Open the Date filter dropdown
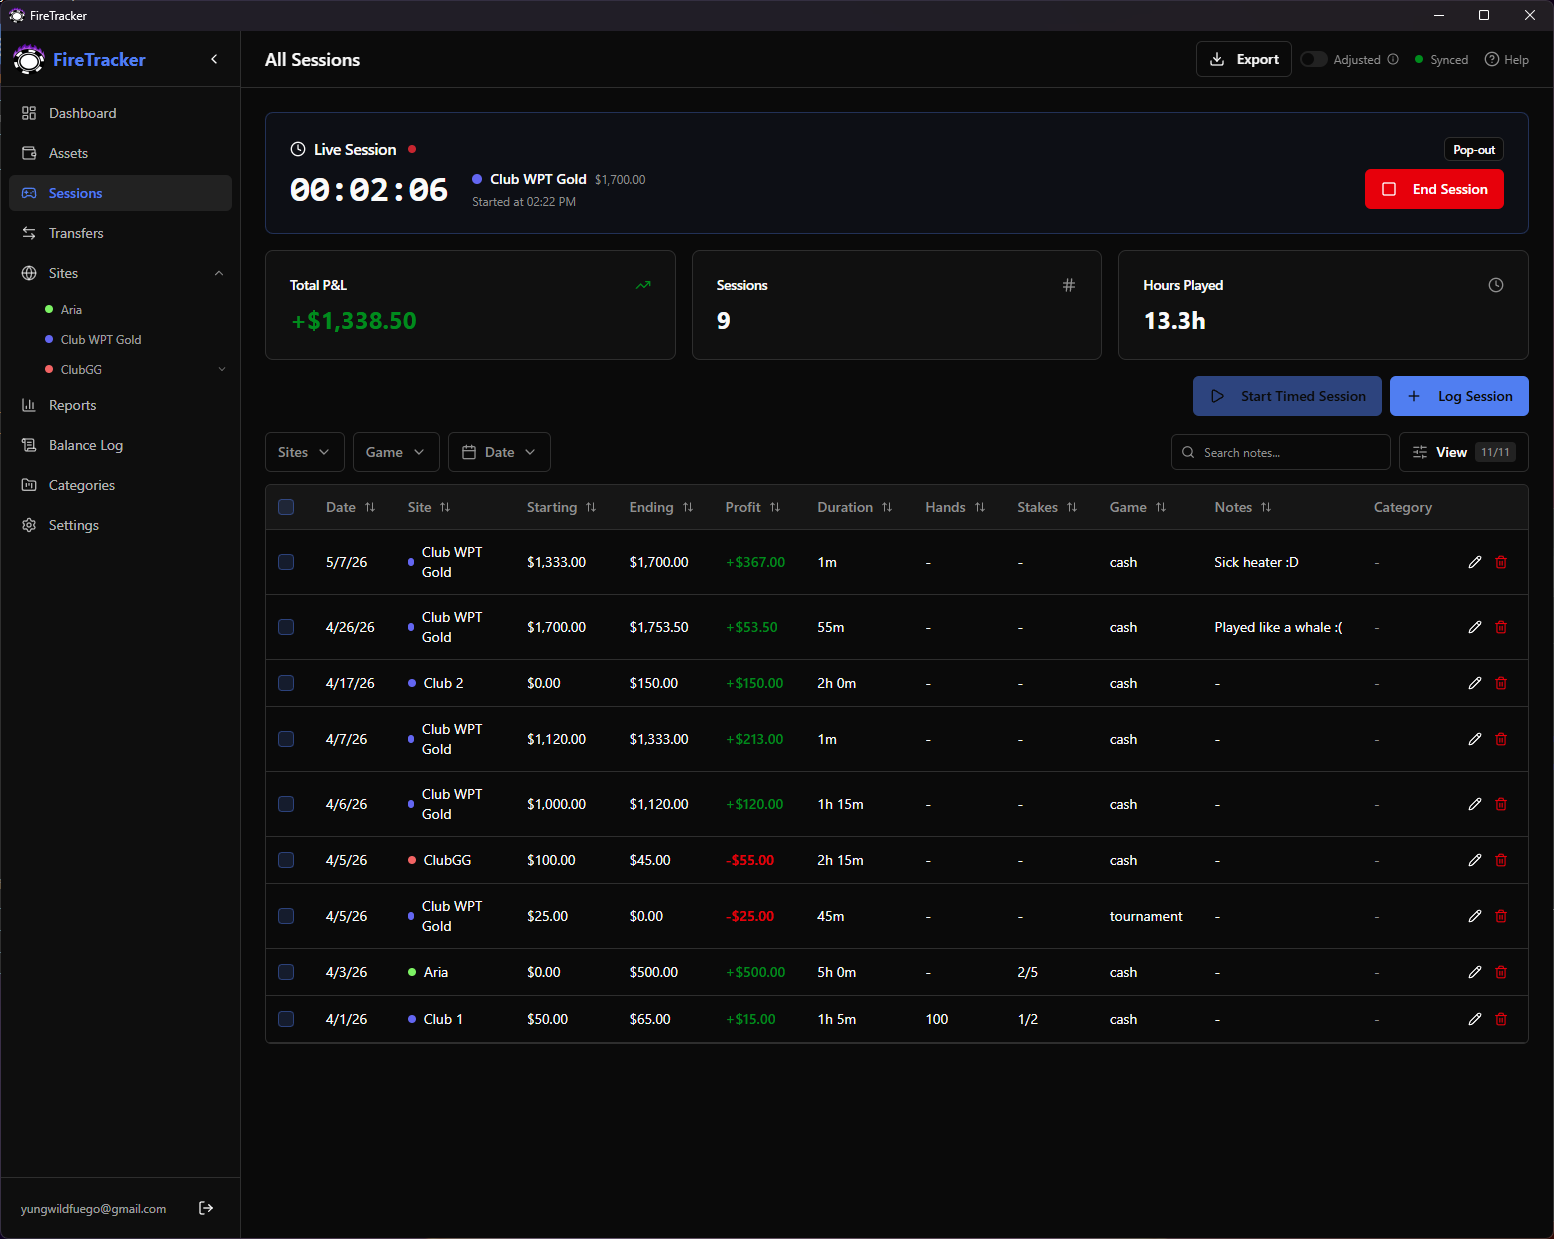1554x1239 pixels. (499, 452)
